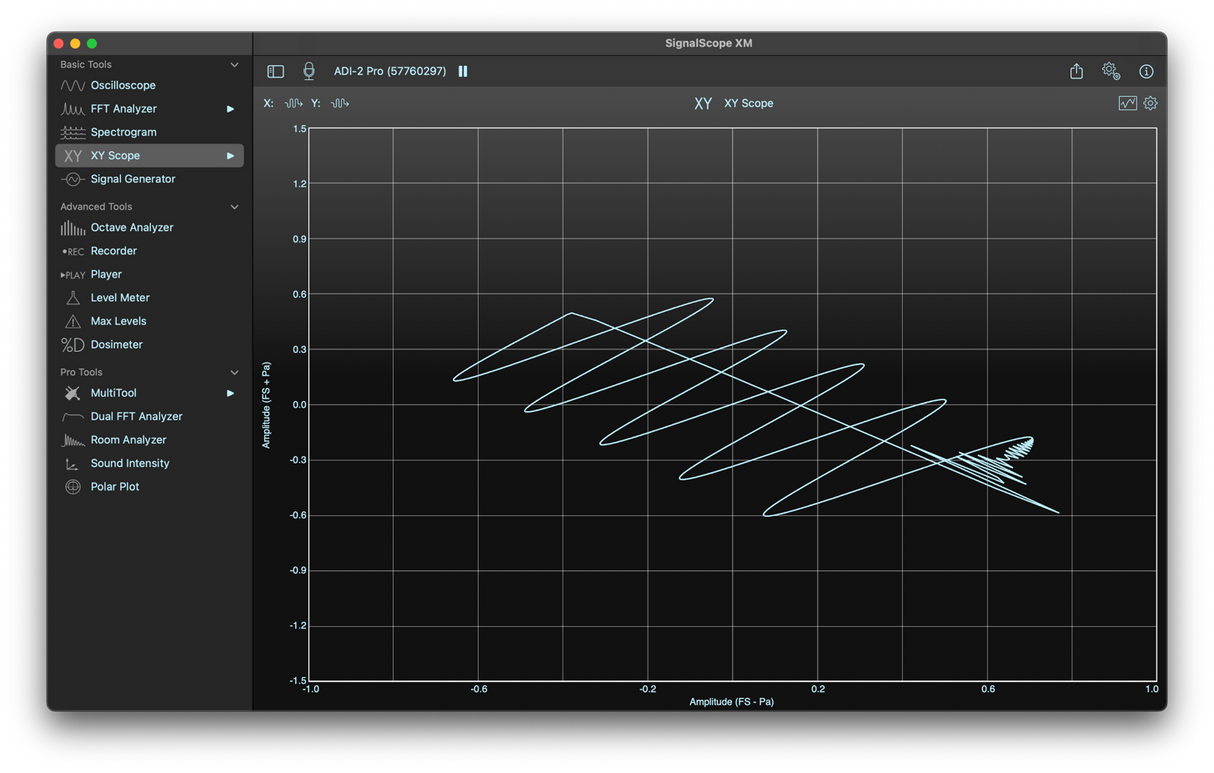Open the Signal Generator tool
This screenshot has width=1214, height=773.
132,179
